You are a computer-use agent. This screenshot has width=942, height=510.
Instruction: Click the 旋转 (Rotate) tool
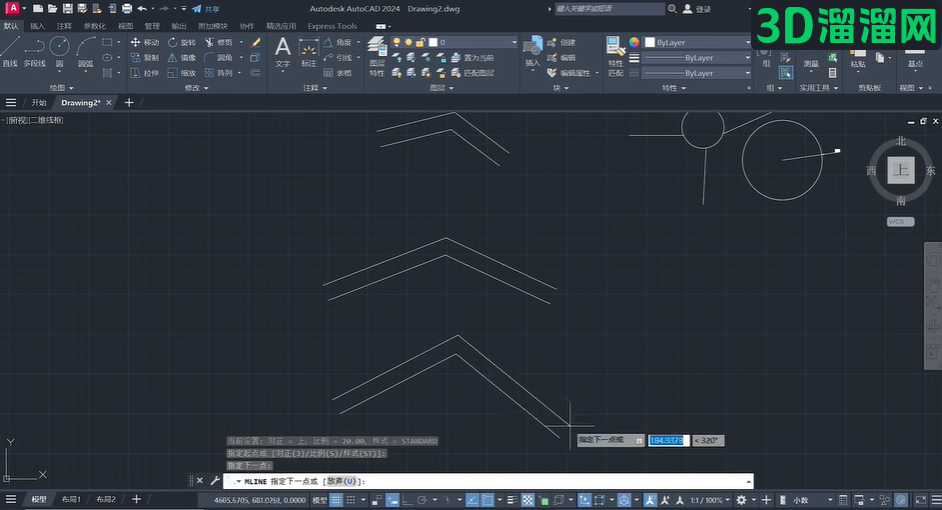182,42
